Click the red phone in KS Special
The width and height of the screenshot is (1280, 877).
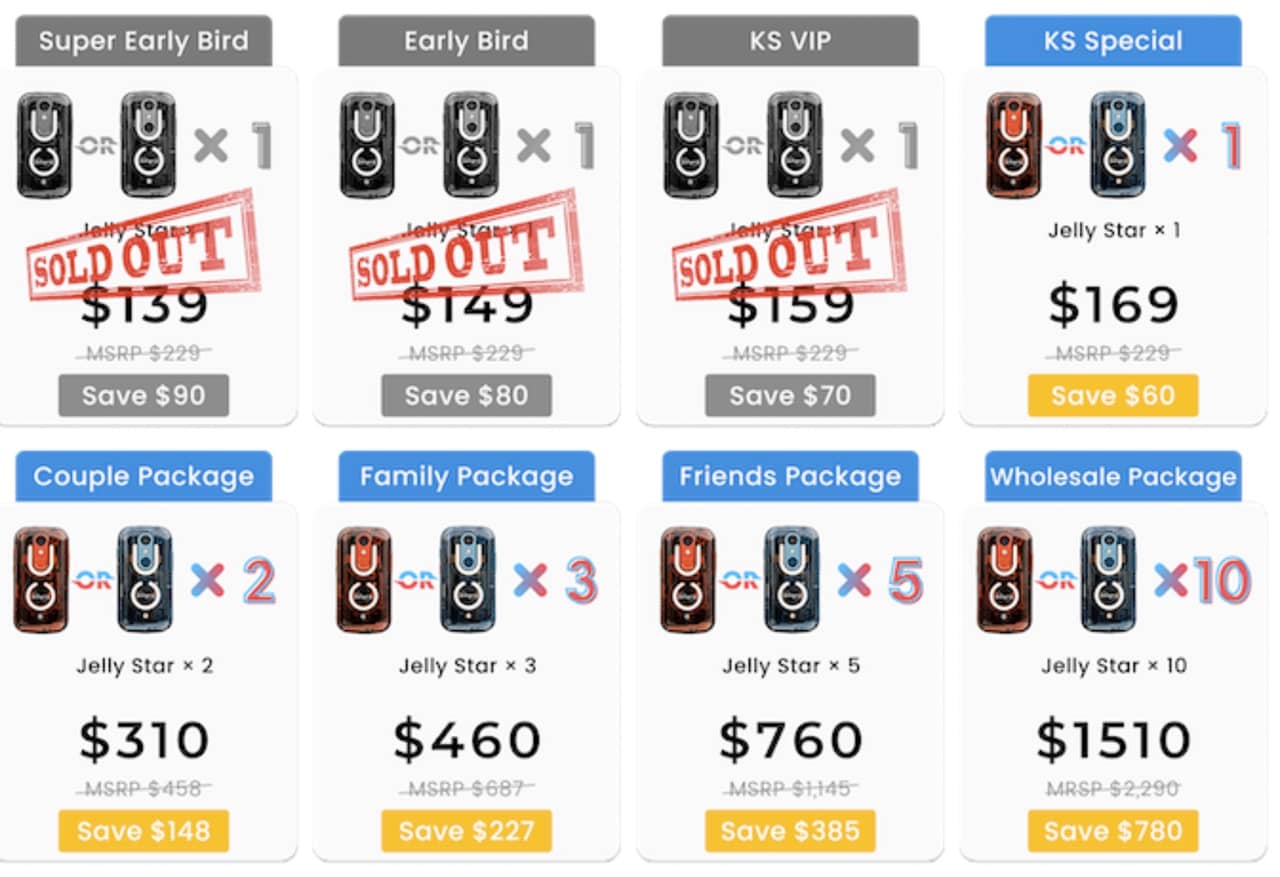tap(1013, 146)
